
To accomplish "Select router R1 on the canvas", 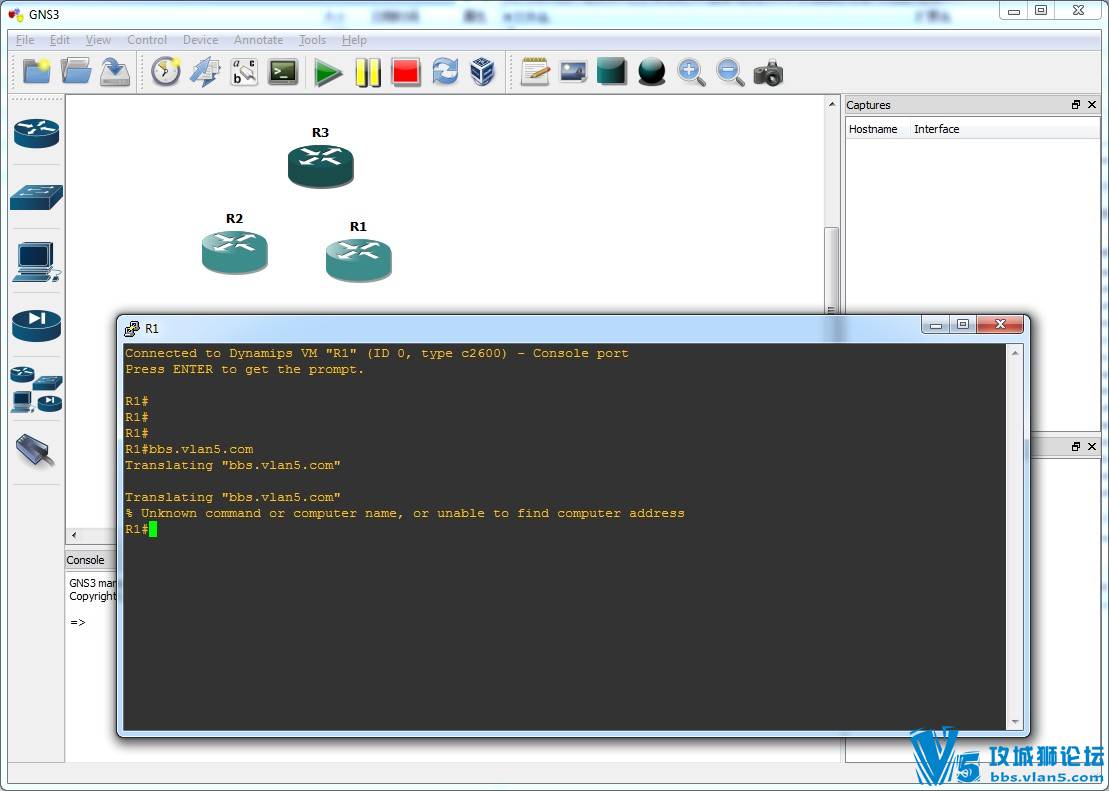I will [359, 260].
